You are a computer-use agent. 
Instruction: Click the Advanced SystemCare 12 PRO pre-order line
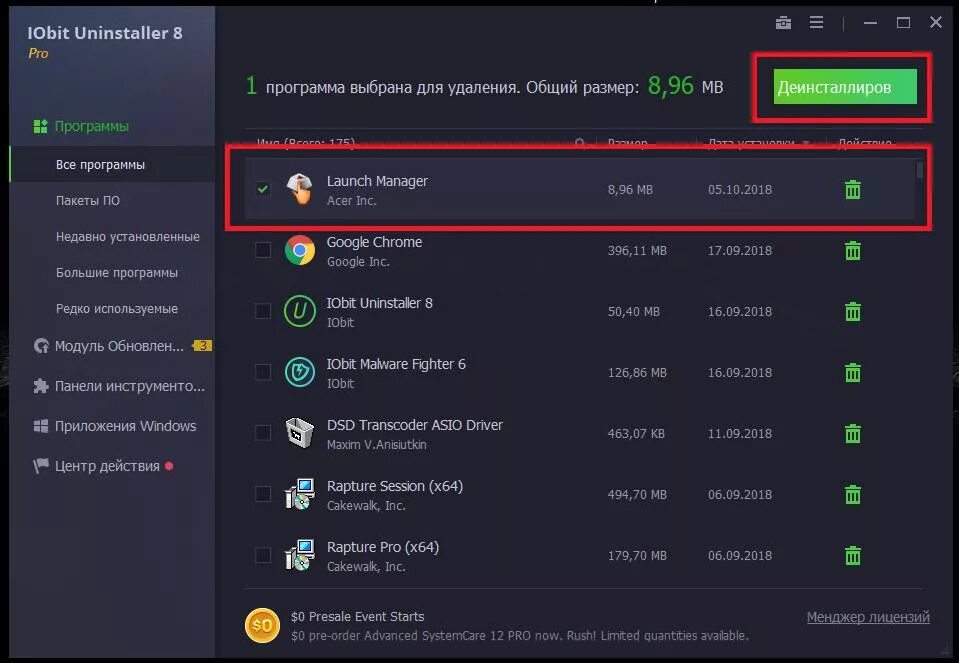coord(519,635)
